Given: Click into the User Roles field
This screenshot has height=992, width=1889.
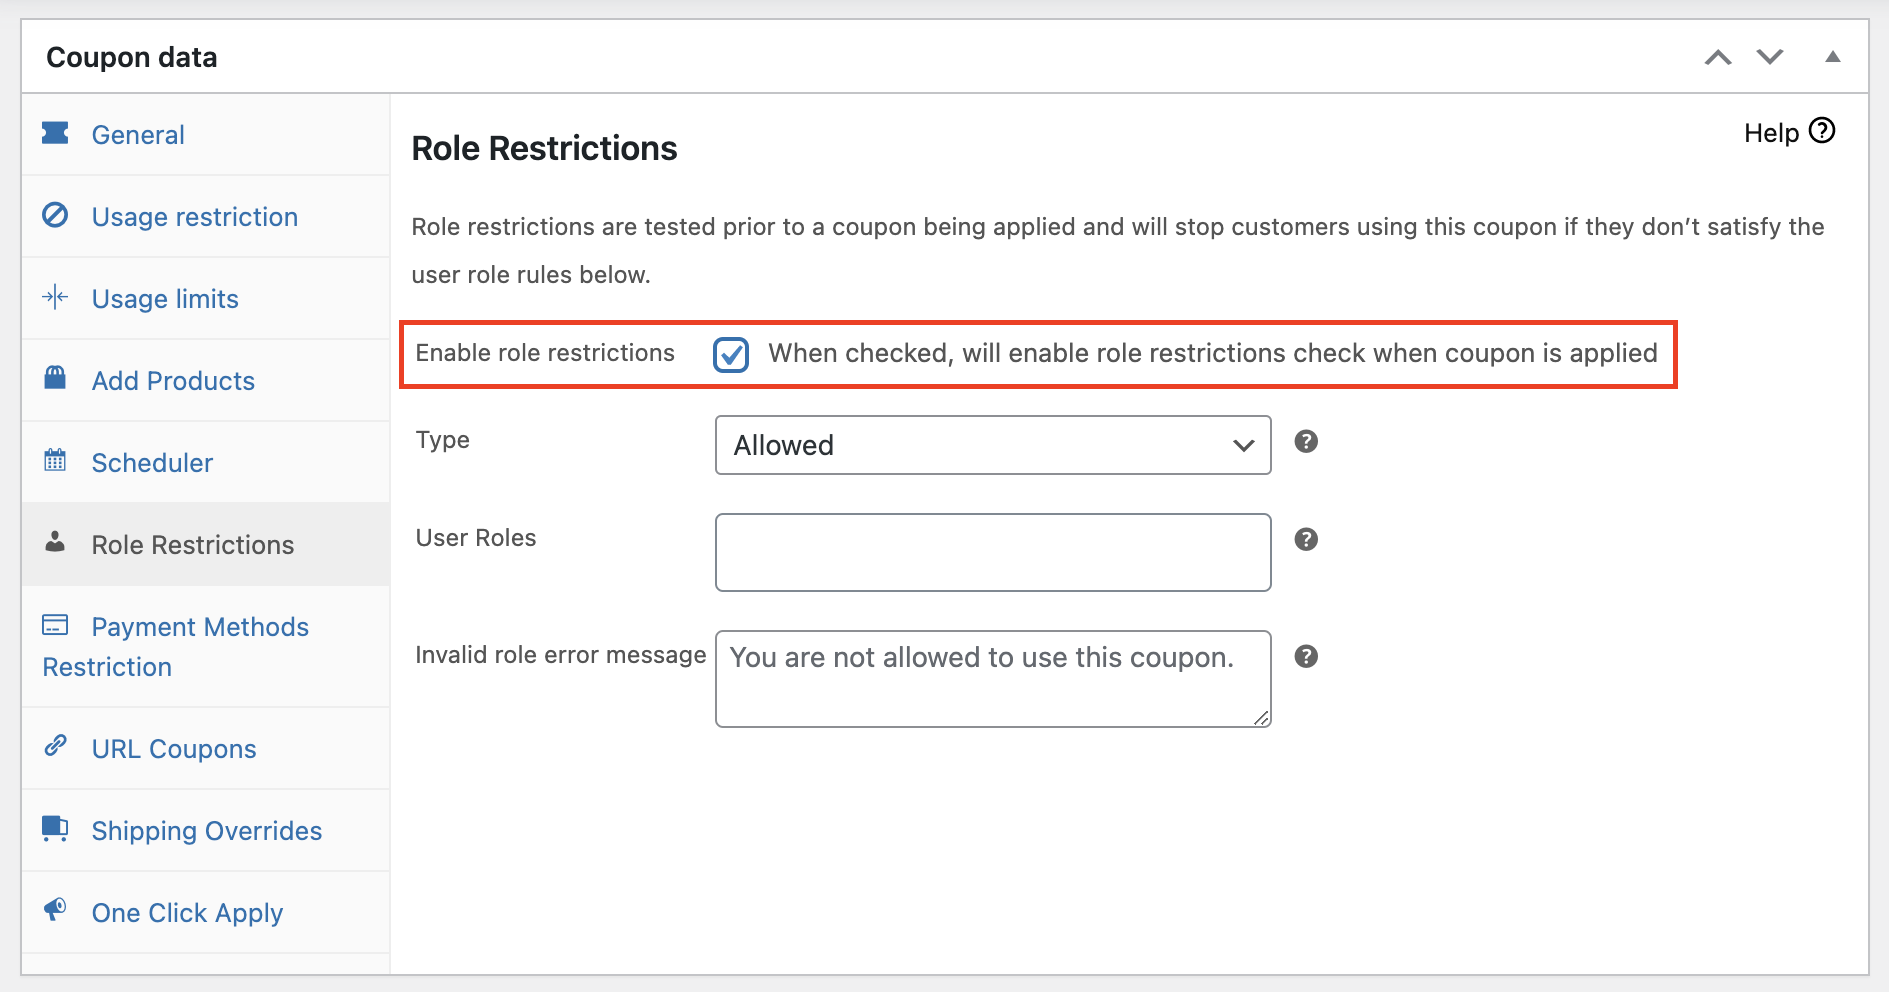Looking at the screenshot, I should (x=993, y=552).
